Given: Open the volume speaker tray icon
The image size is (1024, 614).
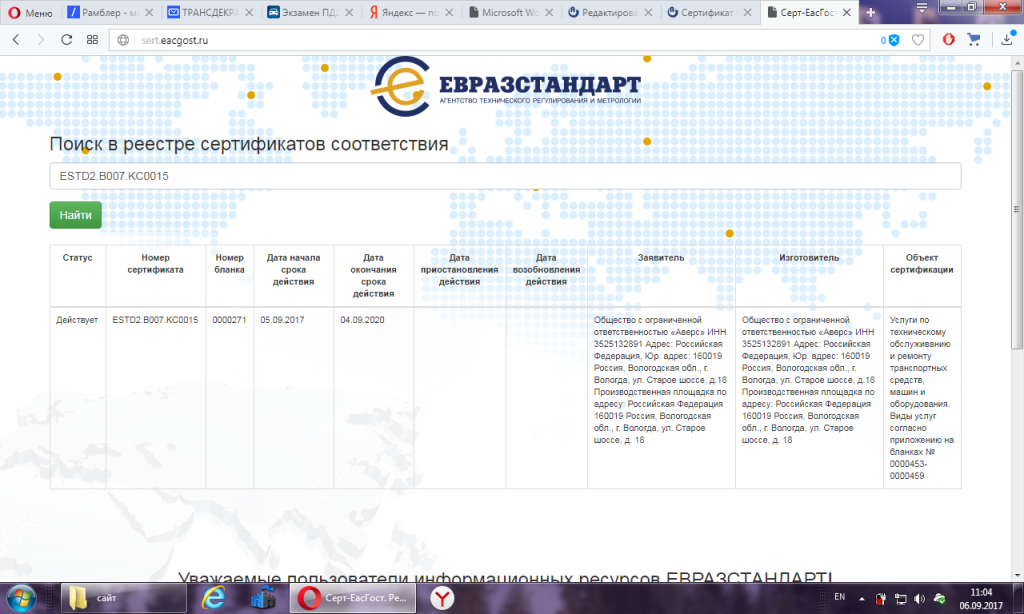Looking at the screenshot, I should click(920, 598).
